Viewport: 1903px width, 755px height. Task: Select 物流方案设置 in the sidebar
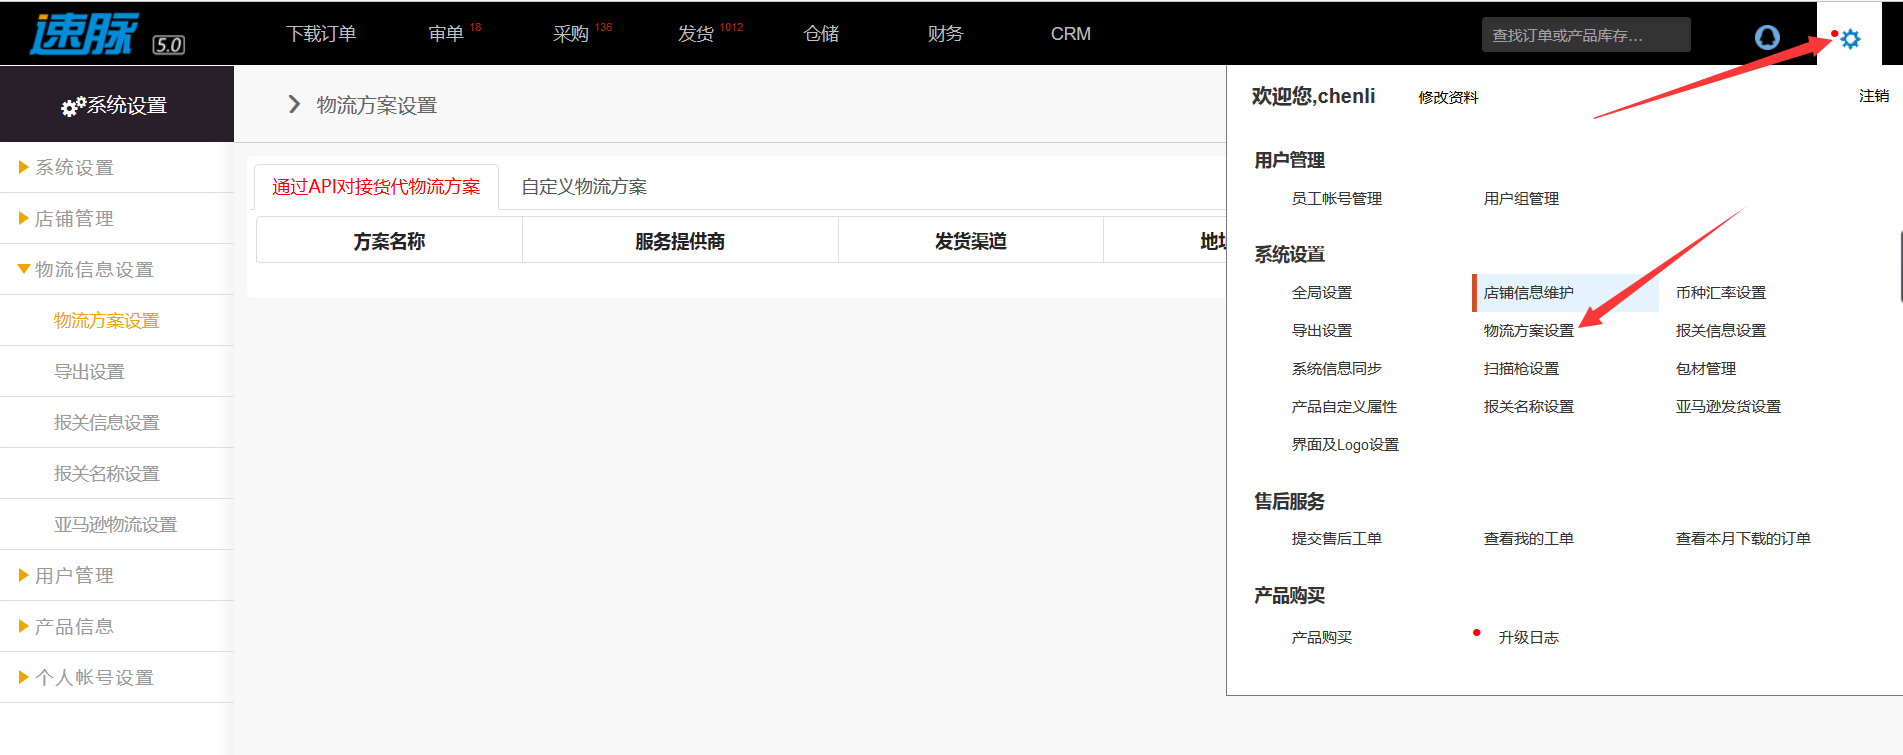tap(106, 320)
